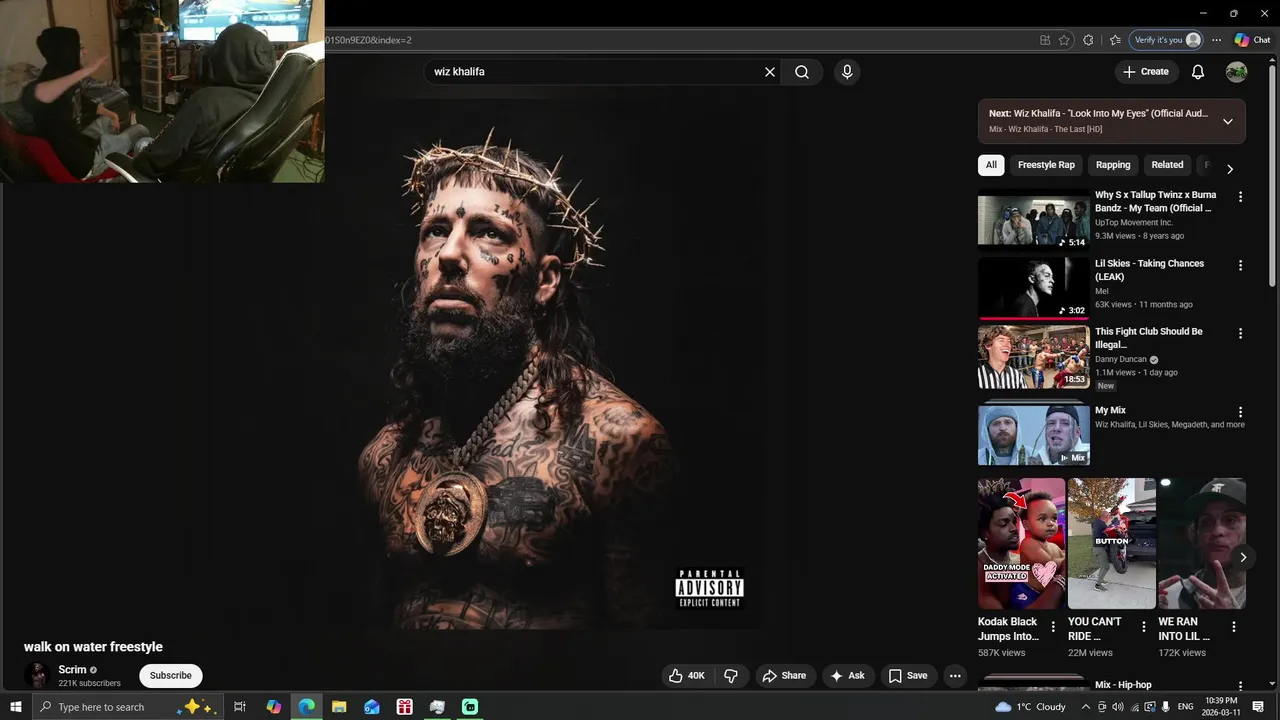Screen dimensions: 1280x720
Task: Open options for Why S x Tallup Twinz video
Action: [x=1240, y=197]
